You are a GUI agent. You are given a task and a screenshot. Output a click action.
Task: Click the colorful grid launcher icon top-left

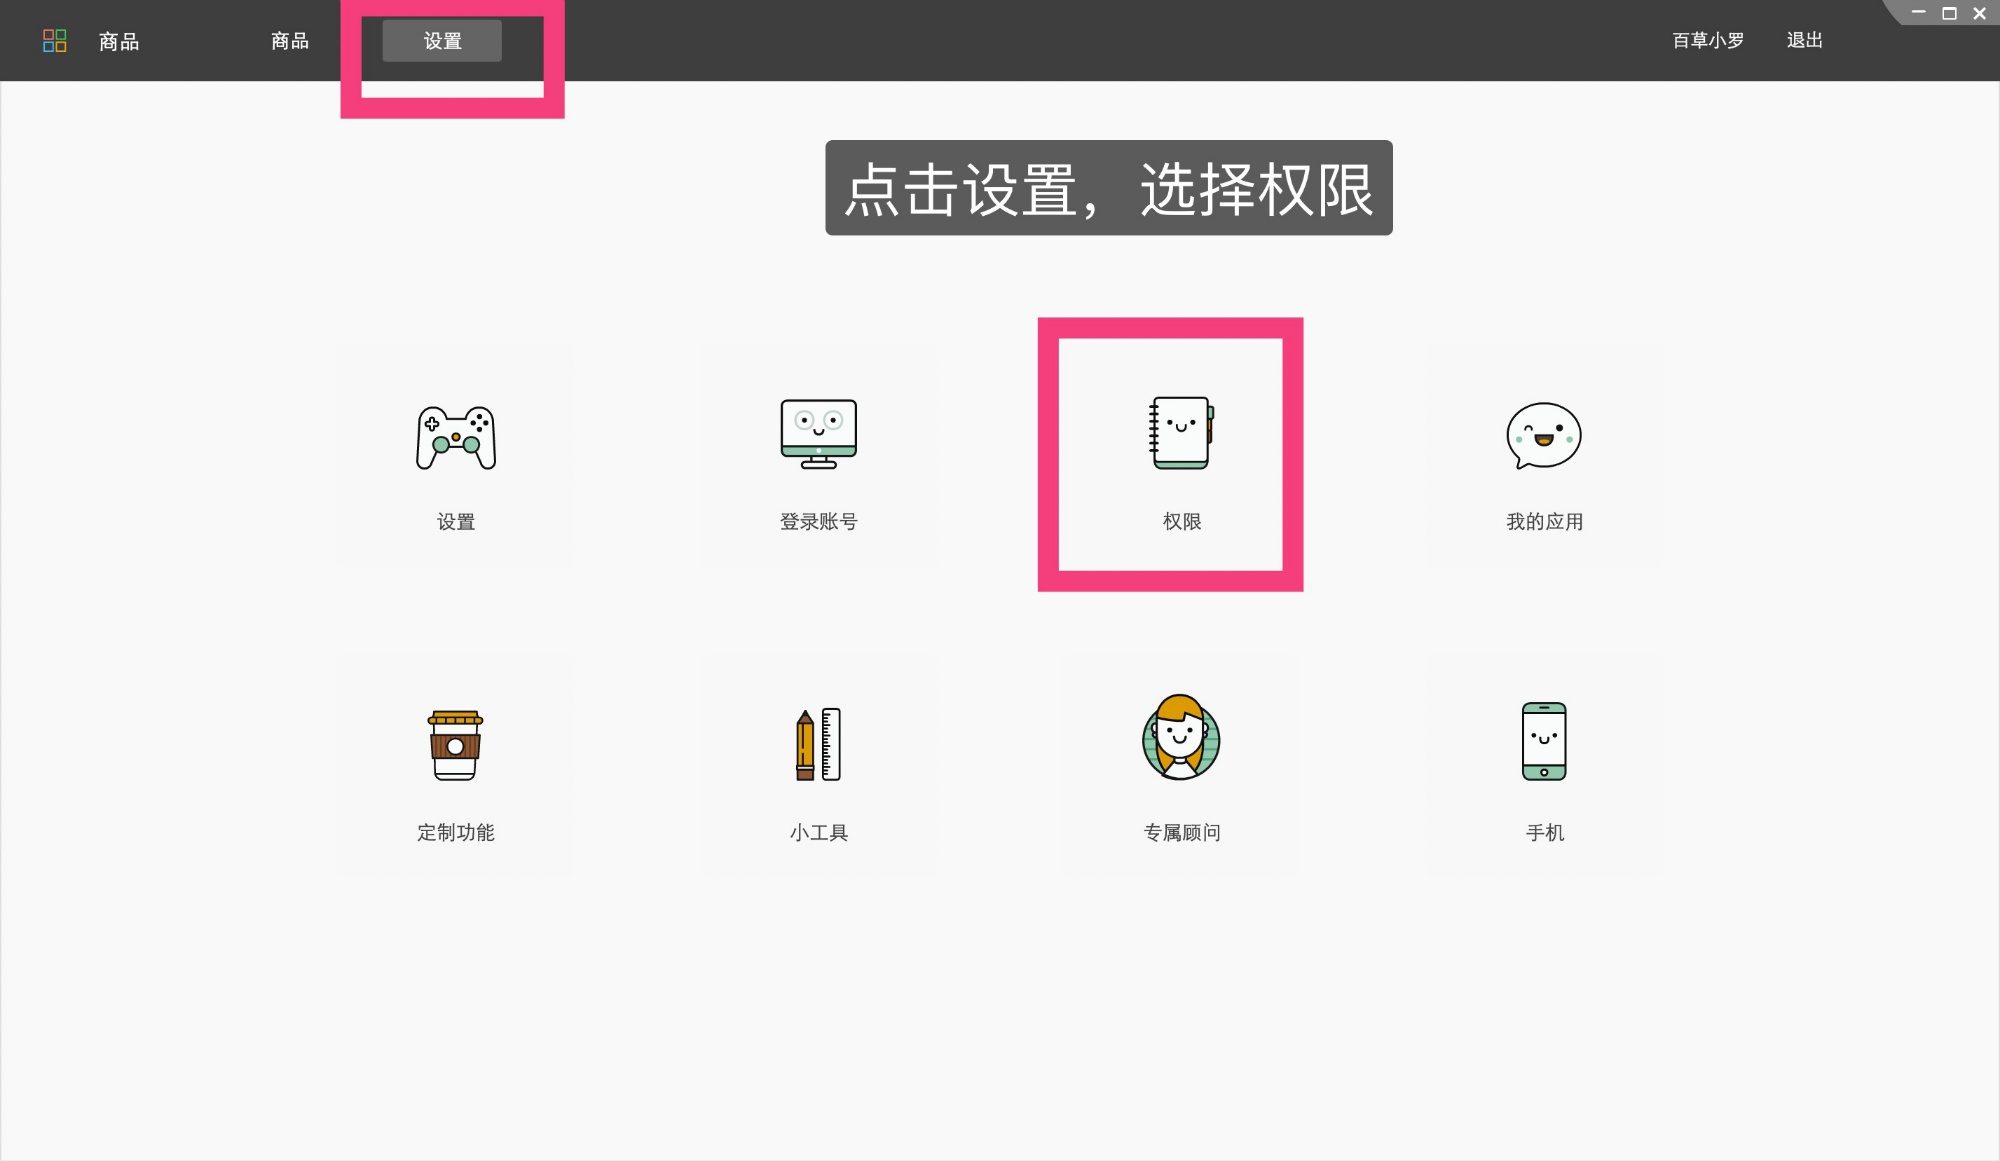(x=55, y=40)
